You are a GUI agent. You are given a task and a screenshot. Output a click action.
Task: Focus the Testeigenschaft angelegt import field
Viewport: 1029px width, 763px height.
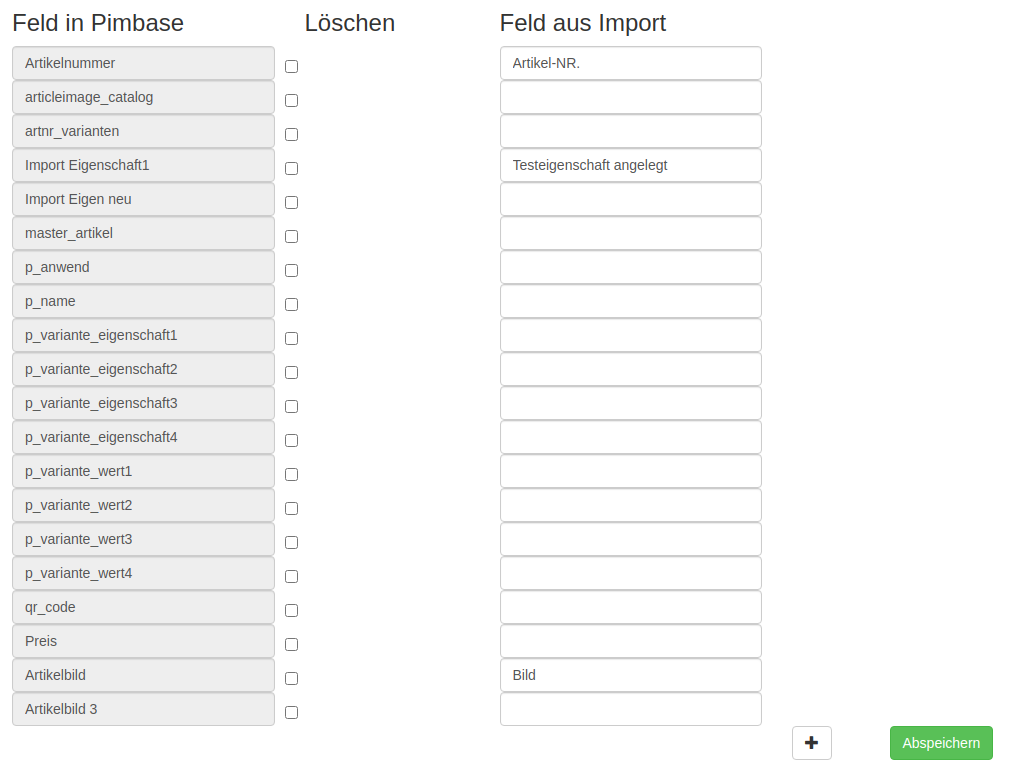[630, 165]
